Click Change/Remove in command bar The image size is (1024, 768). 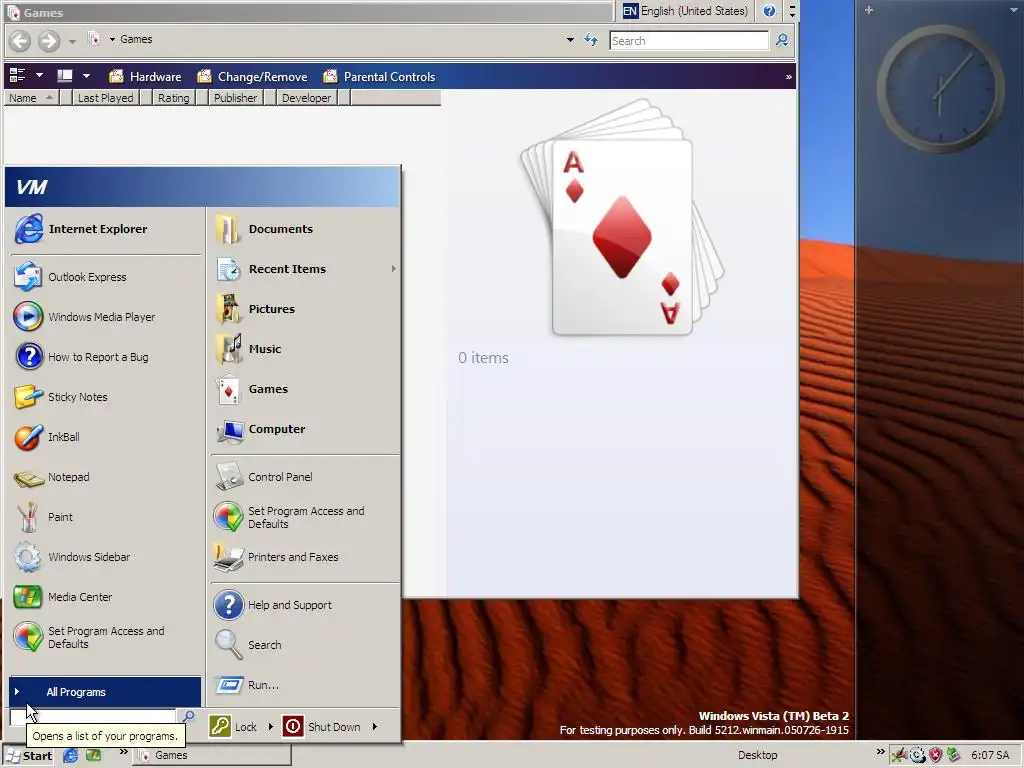point(252,76)
